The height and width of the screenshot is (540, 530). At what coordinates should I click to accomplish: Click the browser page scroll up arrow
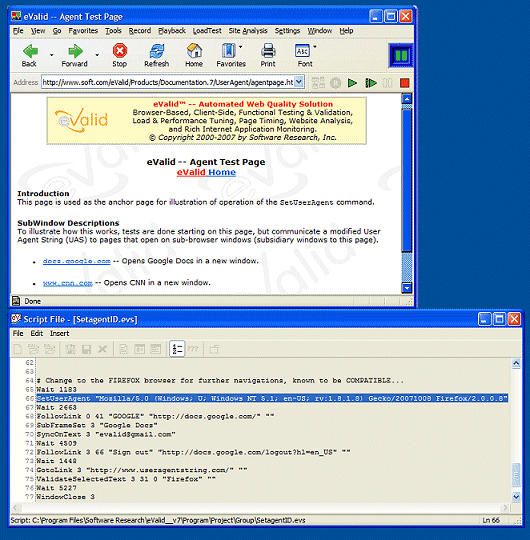coord(407,99)
